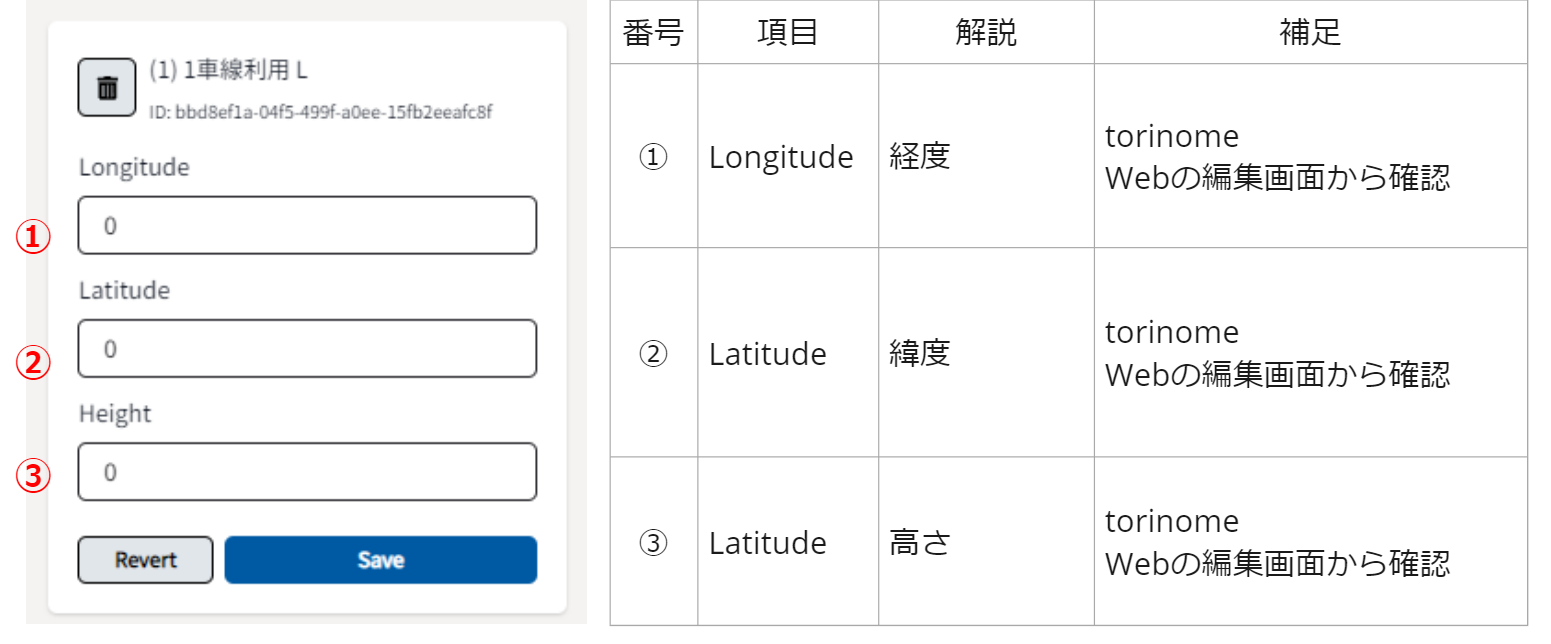1551x644 pixels.
Task: Select the 高さ cell in the table
Action: pyautogui.click(x=919, y=543)
